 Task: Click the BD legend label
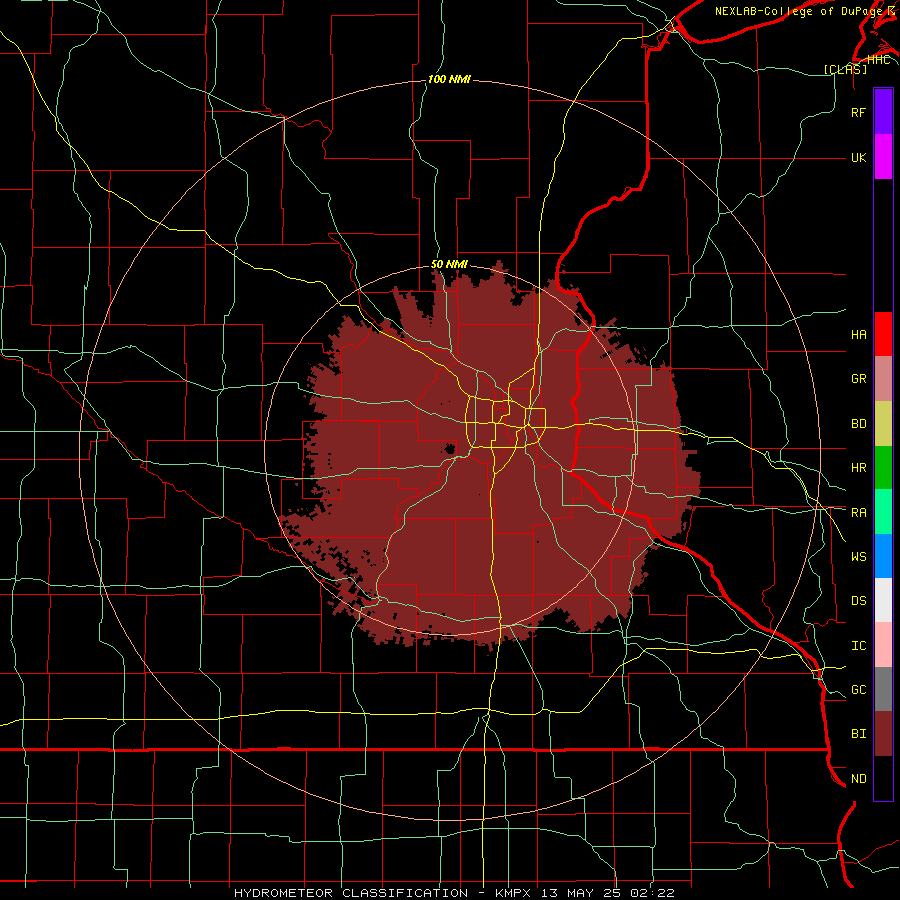(858, 423)
